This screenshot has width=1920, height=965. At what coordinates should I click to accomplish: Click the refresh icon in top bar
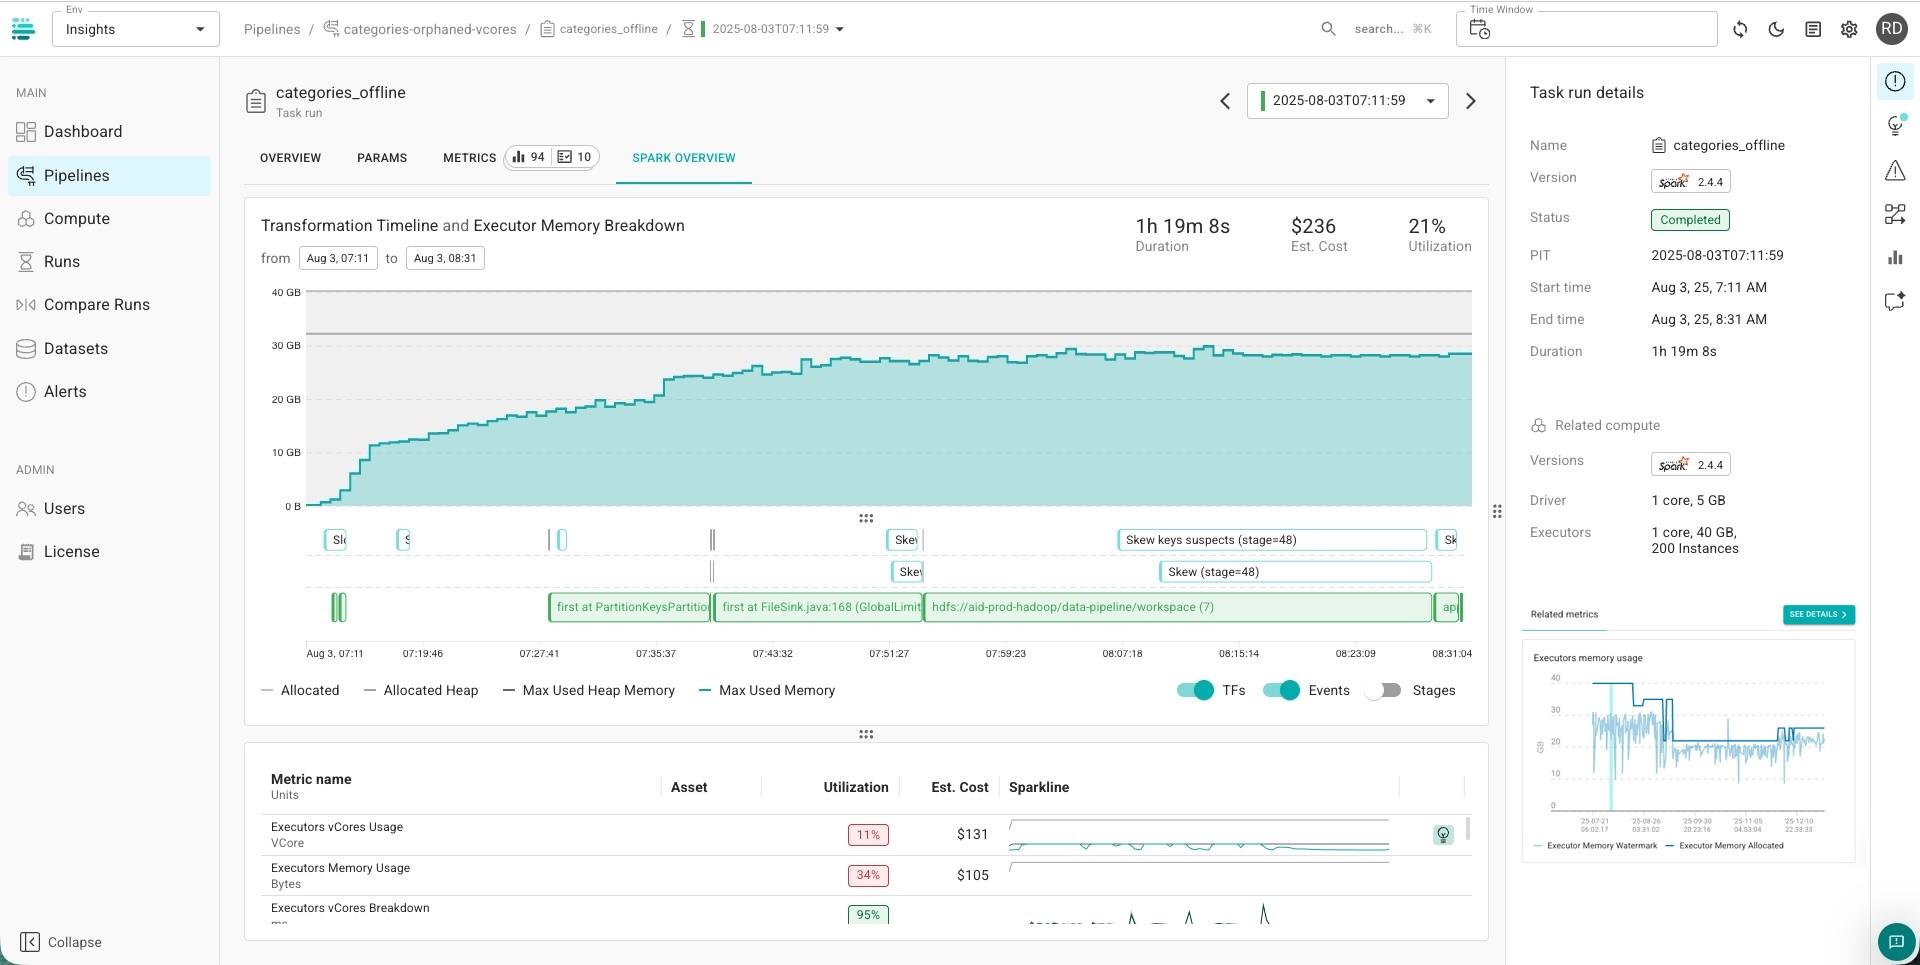(1740, 29)
